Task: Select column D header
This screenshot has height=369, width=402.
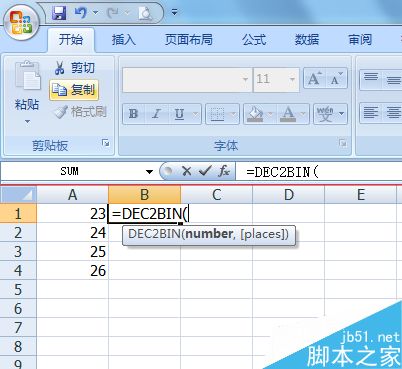Action: (x=289, y=195)
